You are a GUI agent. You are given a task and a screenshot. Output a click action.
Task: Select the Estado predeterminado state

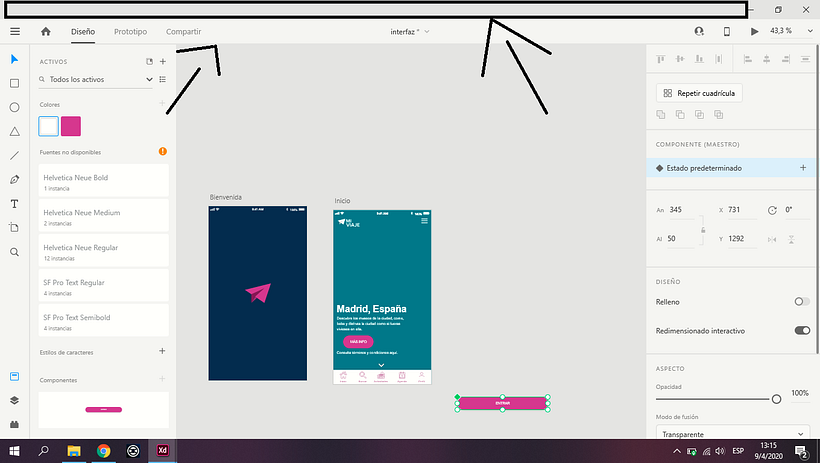(x=731, y=168)
